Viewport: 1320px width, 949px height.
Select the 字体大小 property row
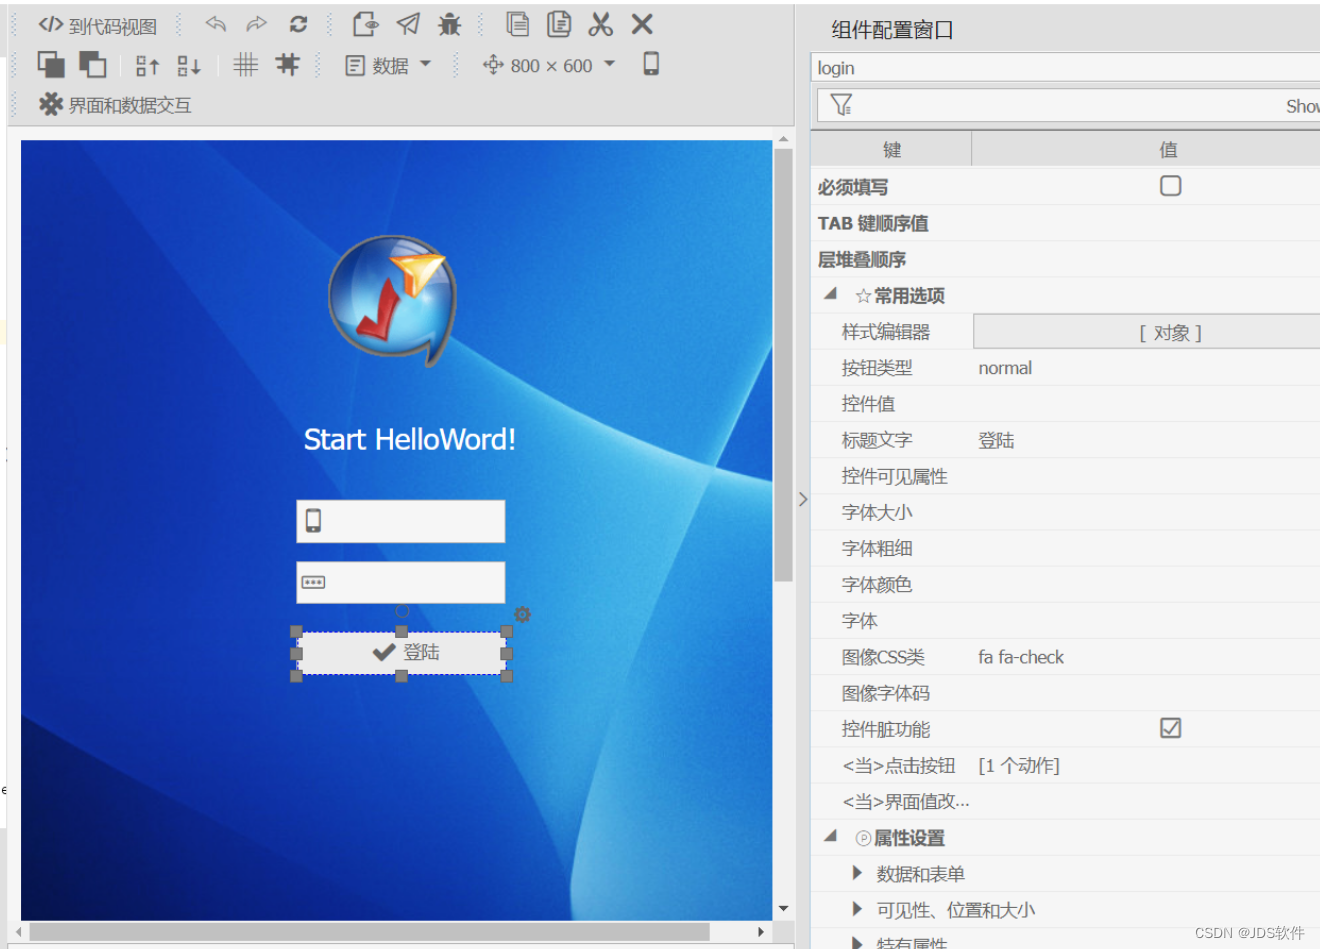tap(1065, 512)
